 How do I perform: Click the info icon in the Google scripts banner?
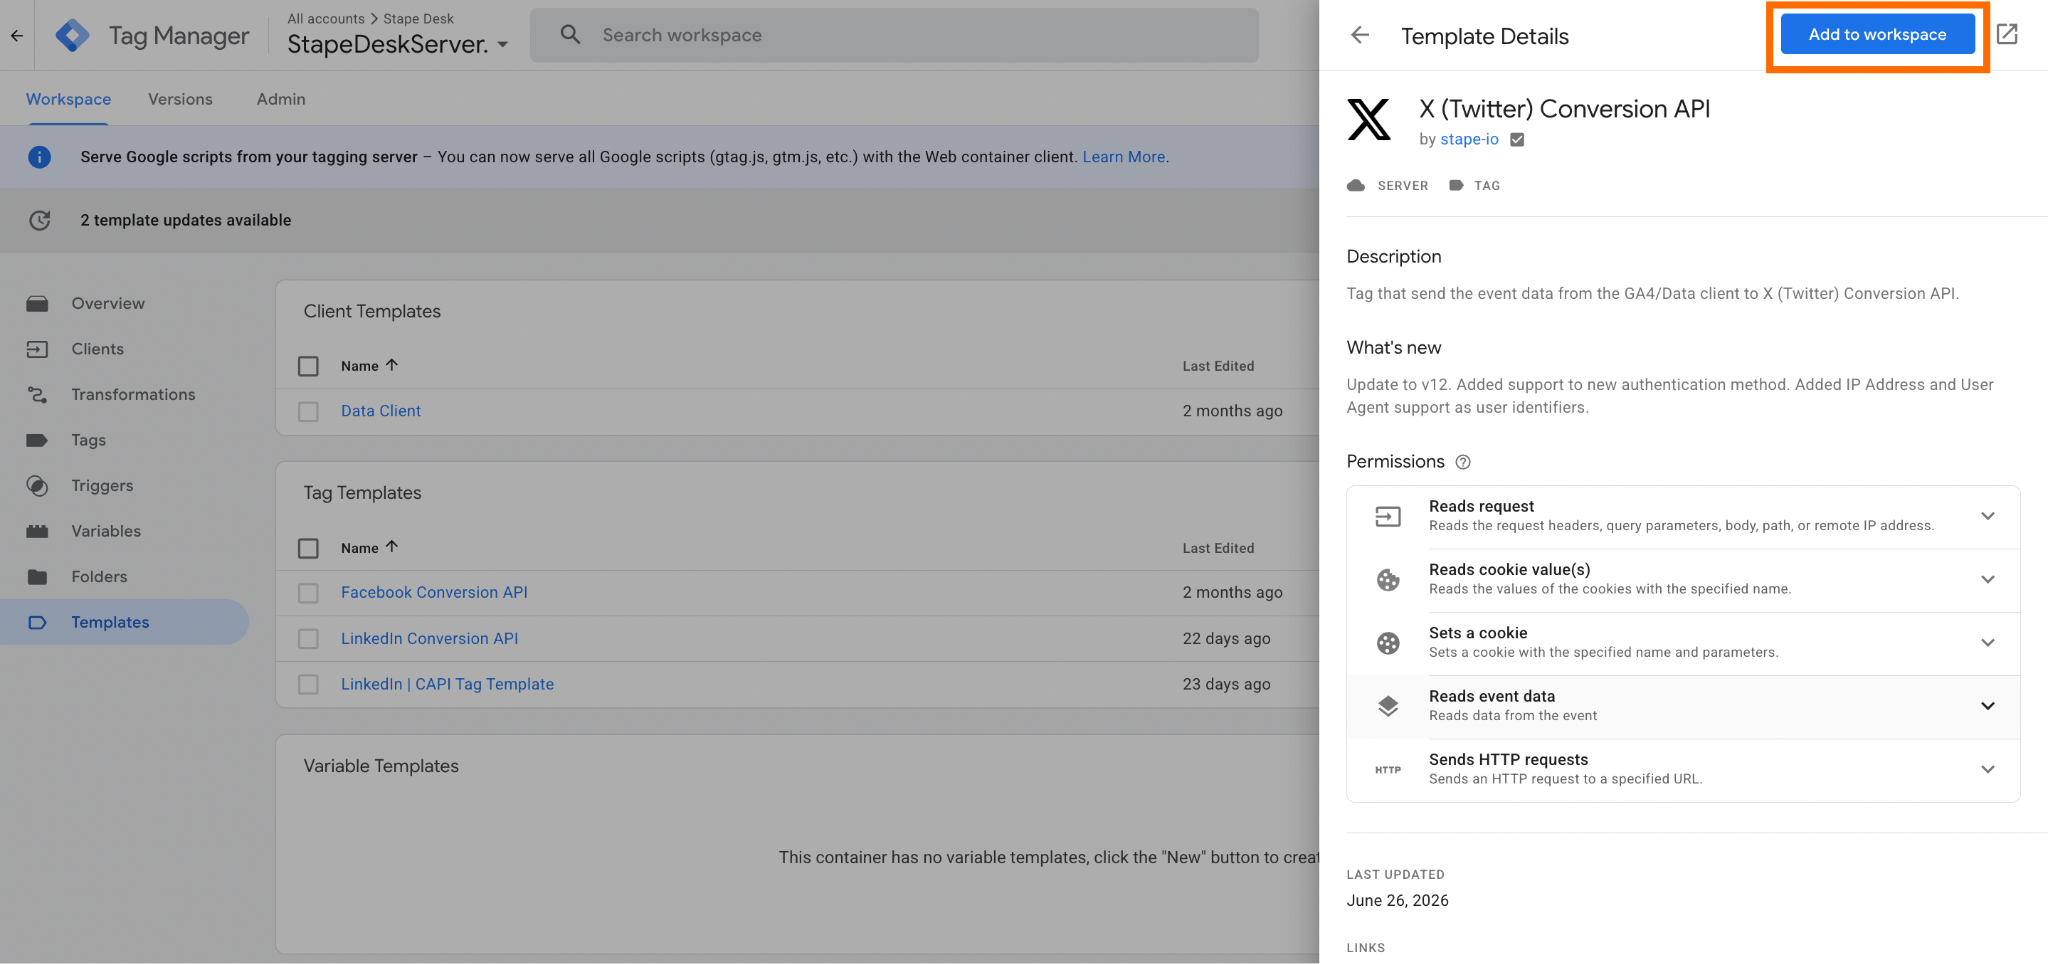pyautogui.click(x=40, y=157)
